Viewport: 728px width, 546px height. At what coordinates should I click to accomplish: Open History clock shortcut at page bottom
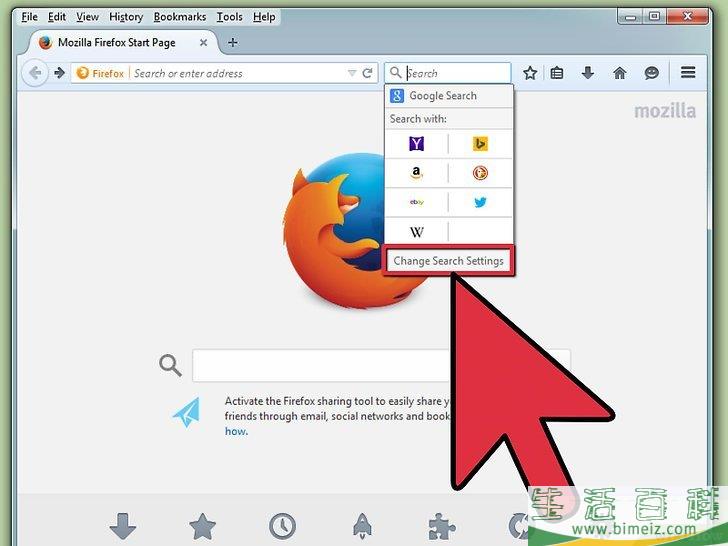click(x=282, y=526)
